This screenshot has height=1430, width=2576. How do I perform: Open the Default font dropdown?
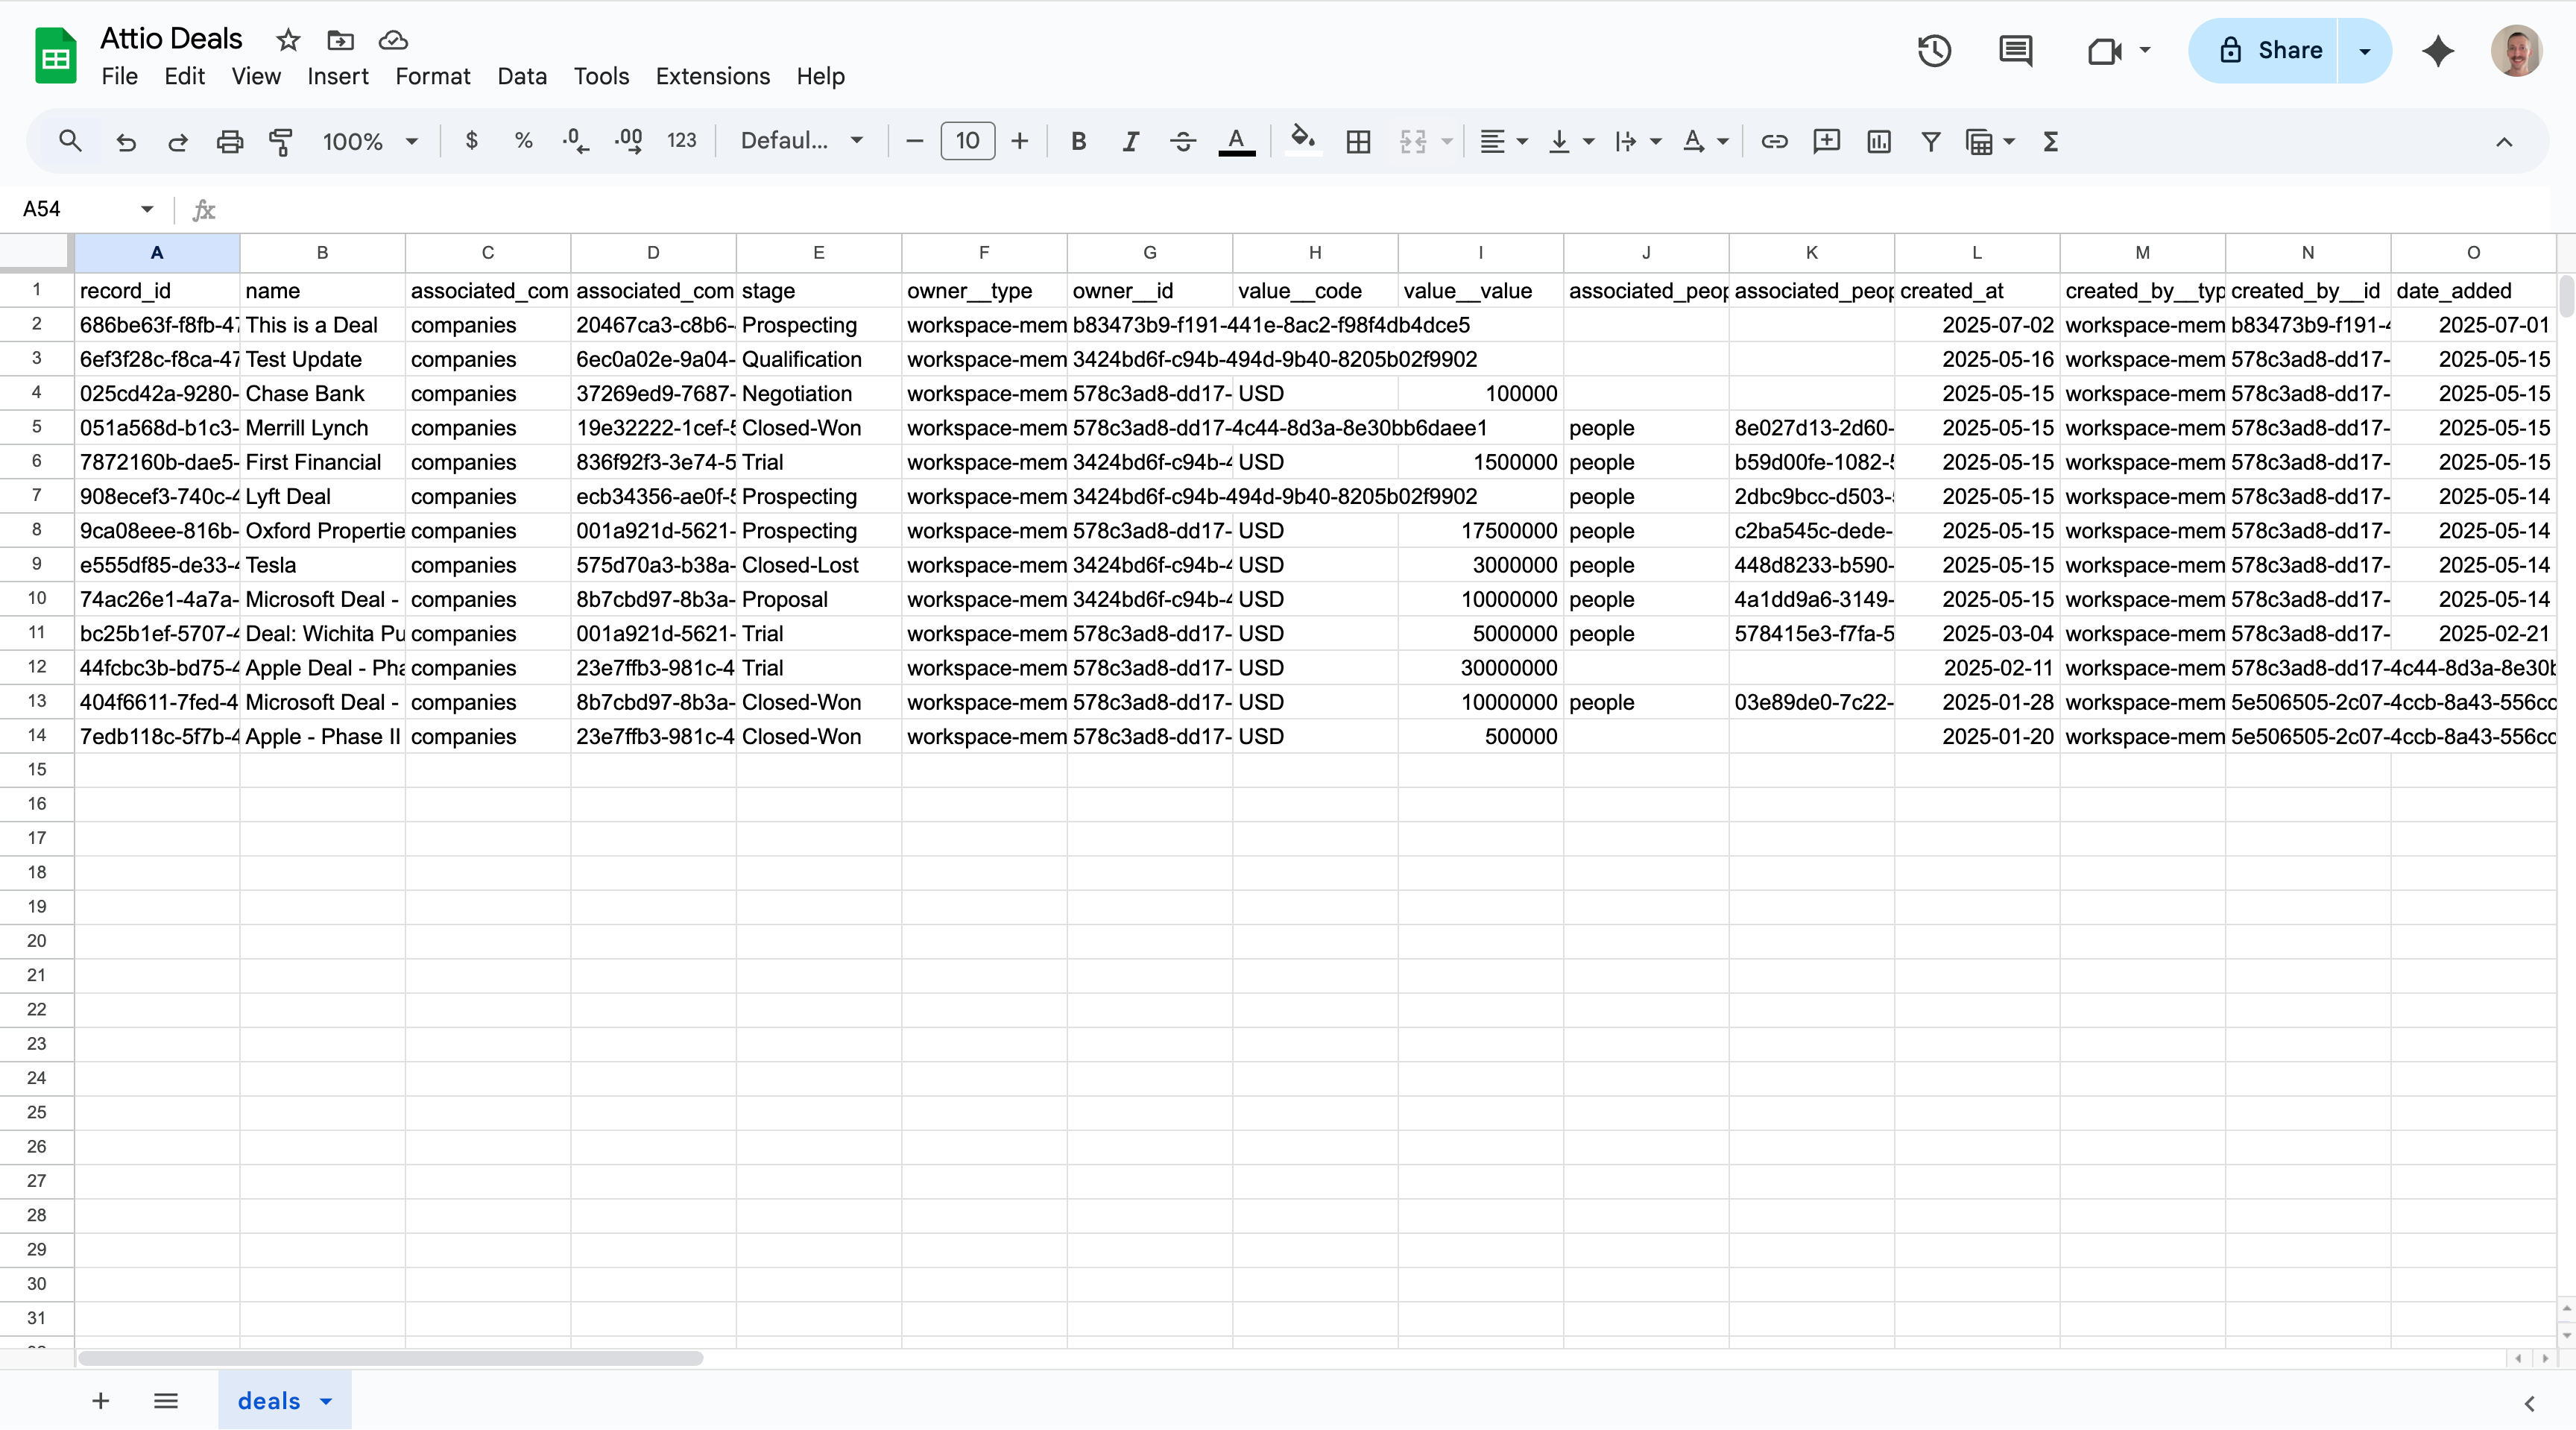click(x=801, y=141)
